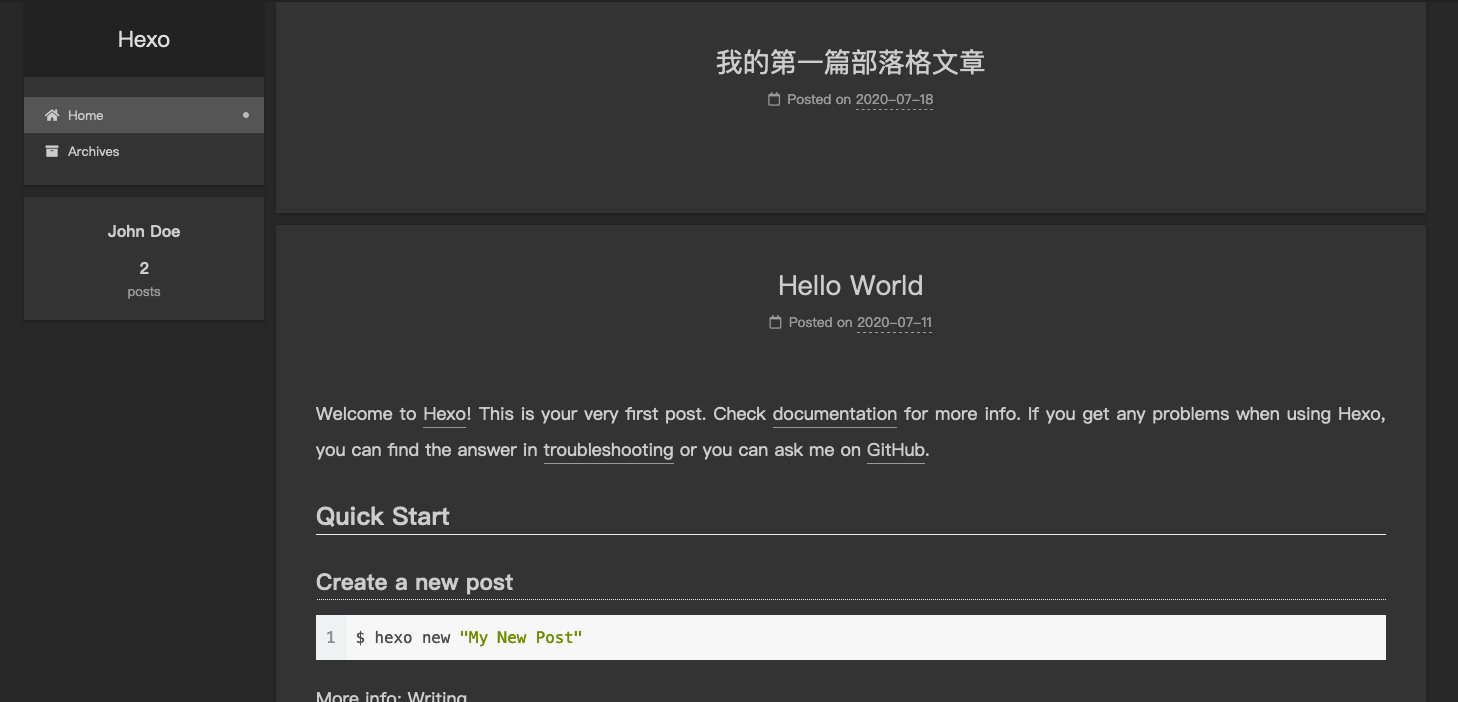Image resolution: width=1458 pixels, height=702 pixels.
Task: Open the troubleshooting link
Action: click(x=608, y=450)
